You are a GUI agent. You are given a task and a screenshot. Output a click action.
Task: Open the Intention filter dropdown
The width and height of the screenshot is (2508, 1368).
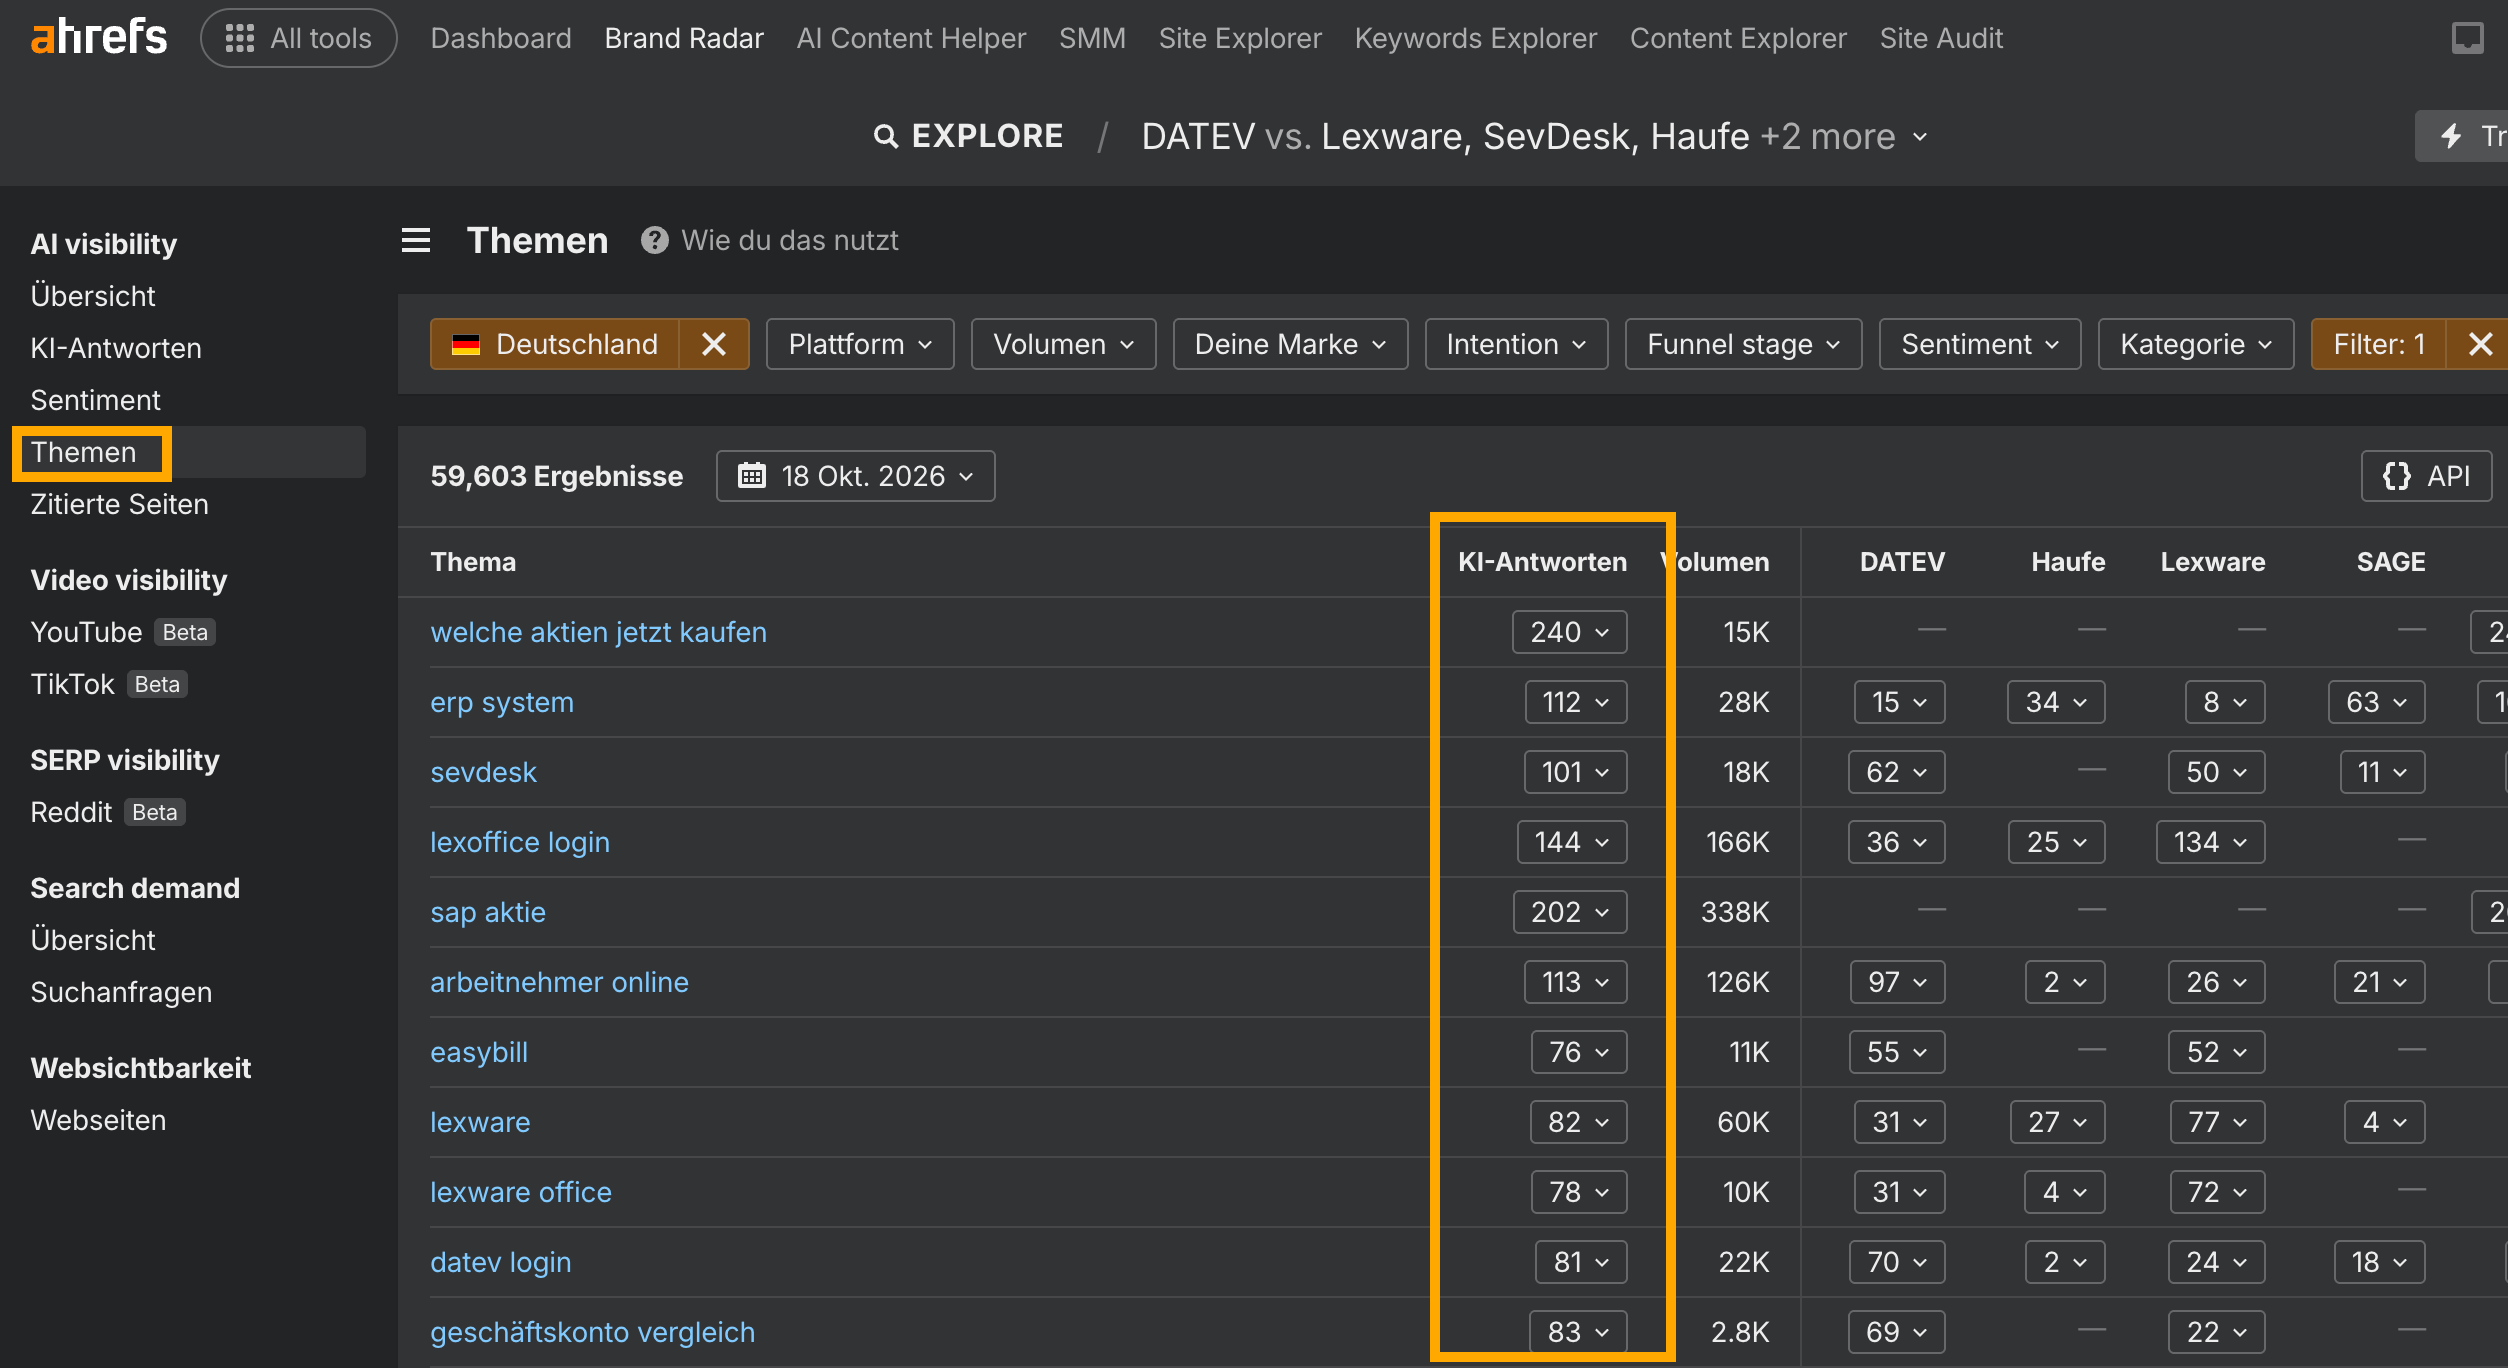tap(1516, 344)
